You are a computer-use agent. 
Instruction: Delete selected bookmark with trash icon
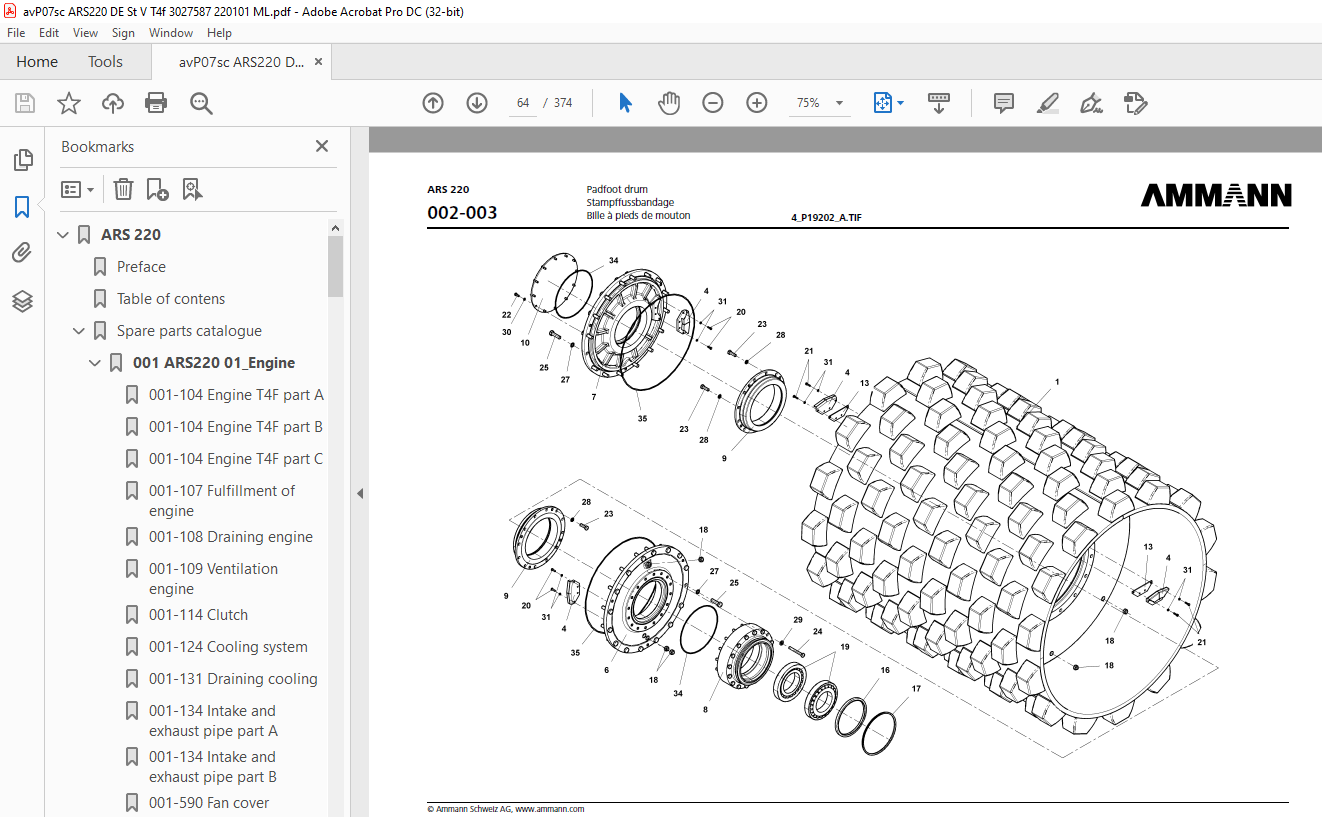click(x=123, y=189)
